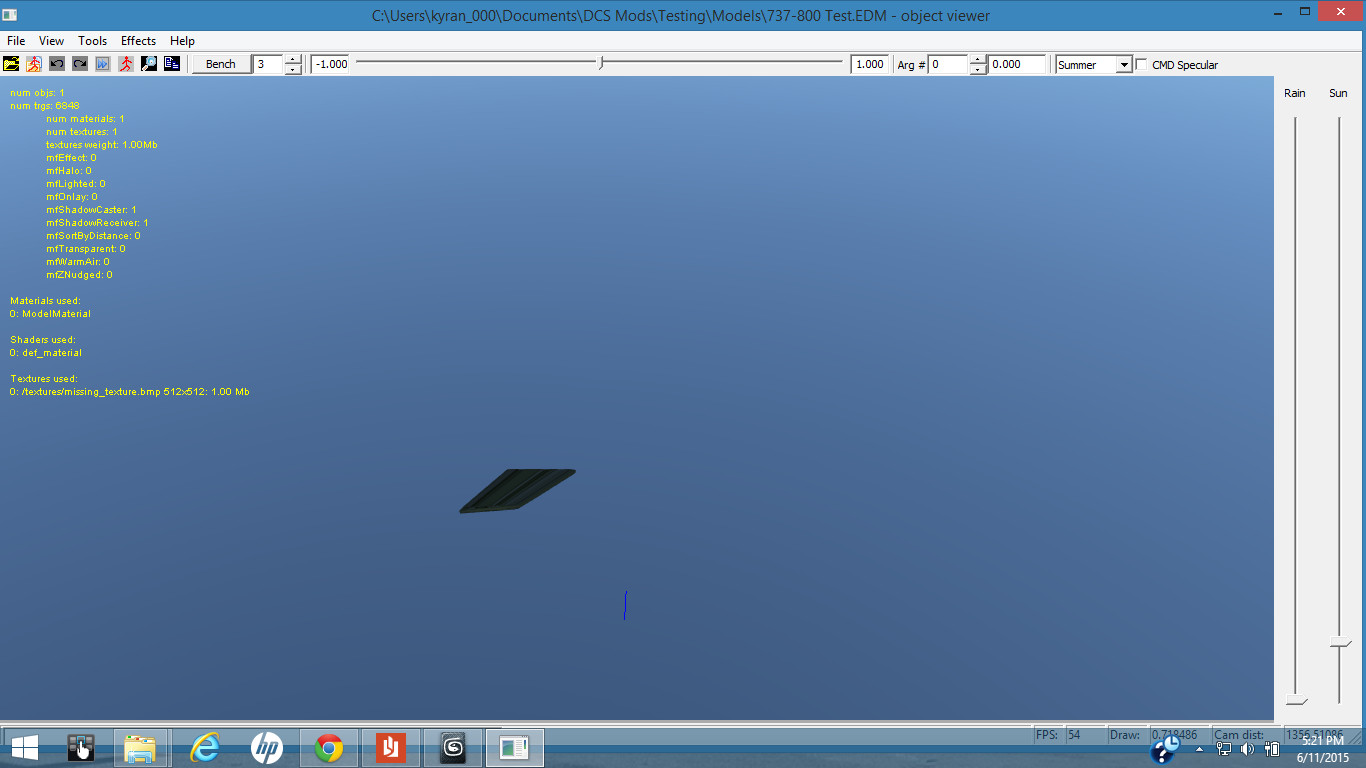Click the Bench button

point(221,64)
